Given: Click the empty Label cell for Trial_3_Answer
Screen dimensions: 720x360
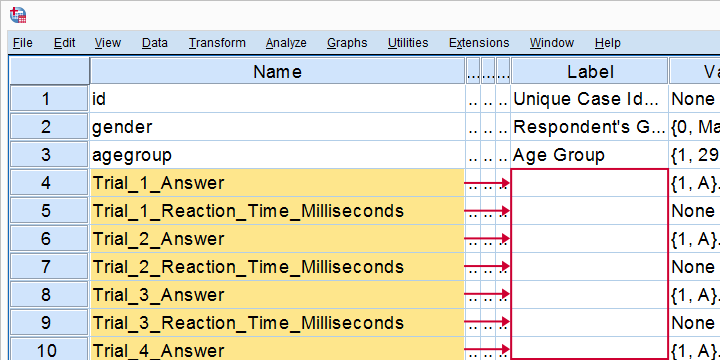Looking at the screenshot, I should click(x=590, y=295).
